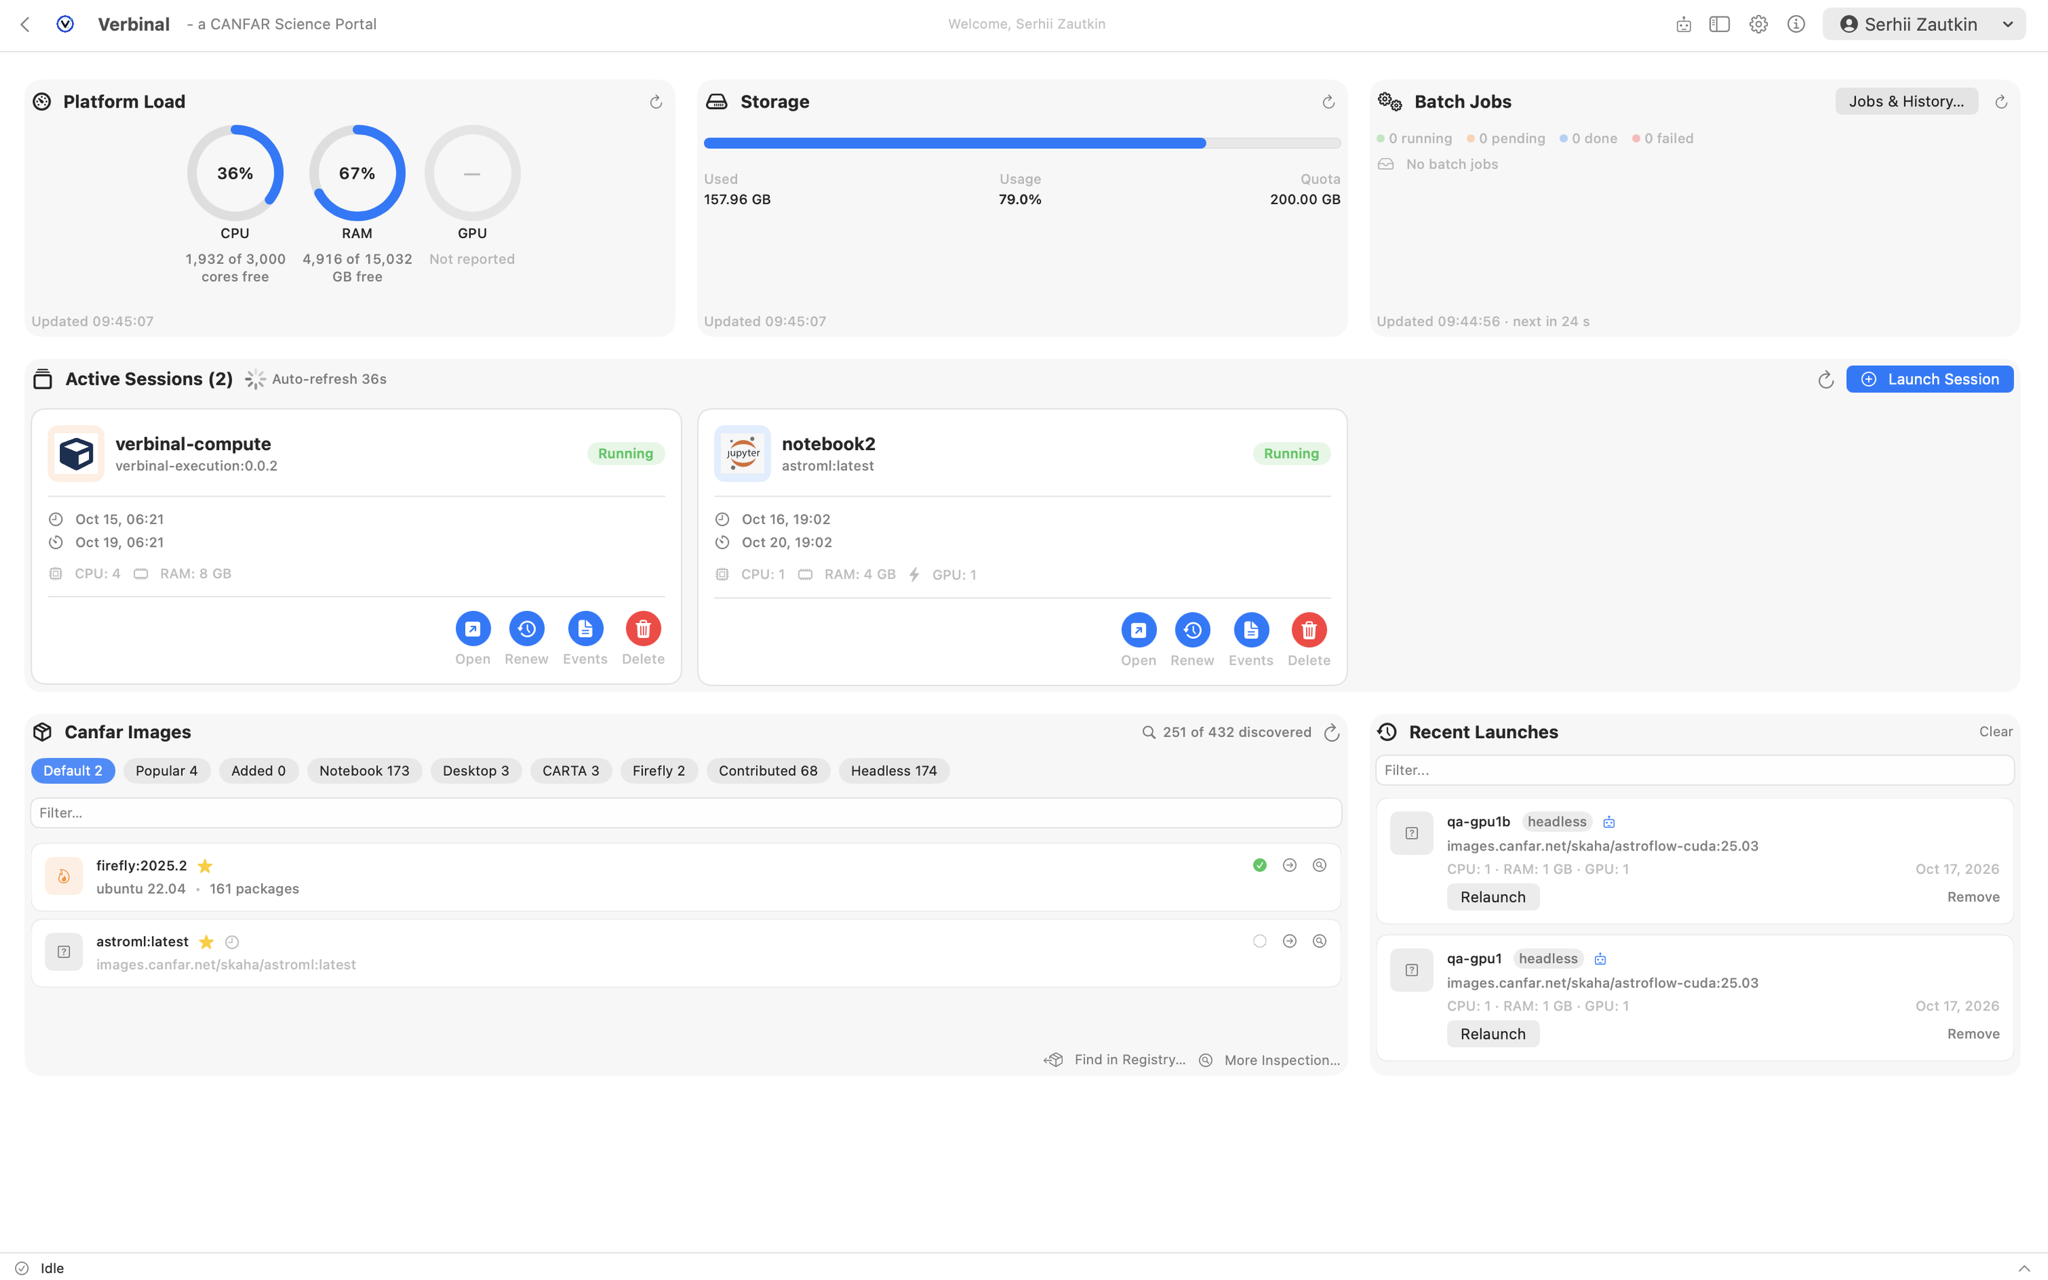This screenshot has height=1280, width=2048.
Task: Delete the notebook2 session
Action: (x=1308, y=630)
